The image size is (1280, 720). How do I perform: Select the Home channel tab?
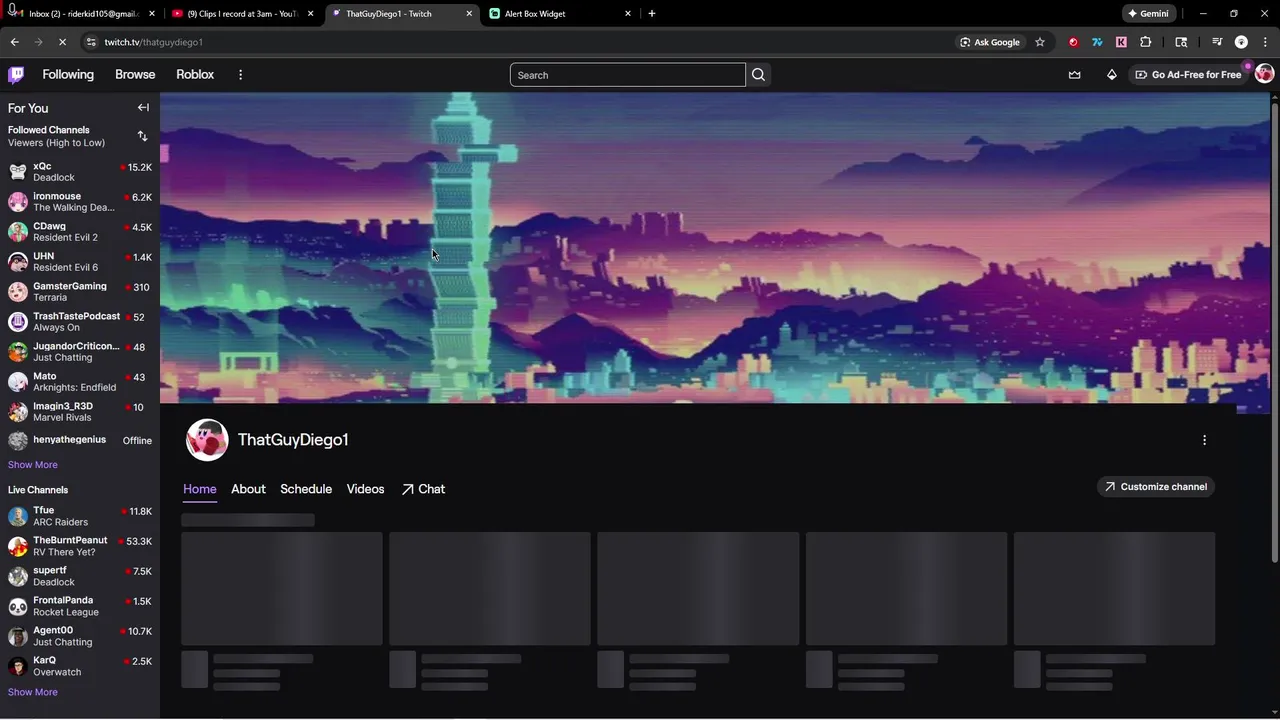tap(199, 489)
